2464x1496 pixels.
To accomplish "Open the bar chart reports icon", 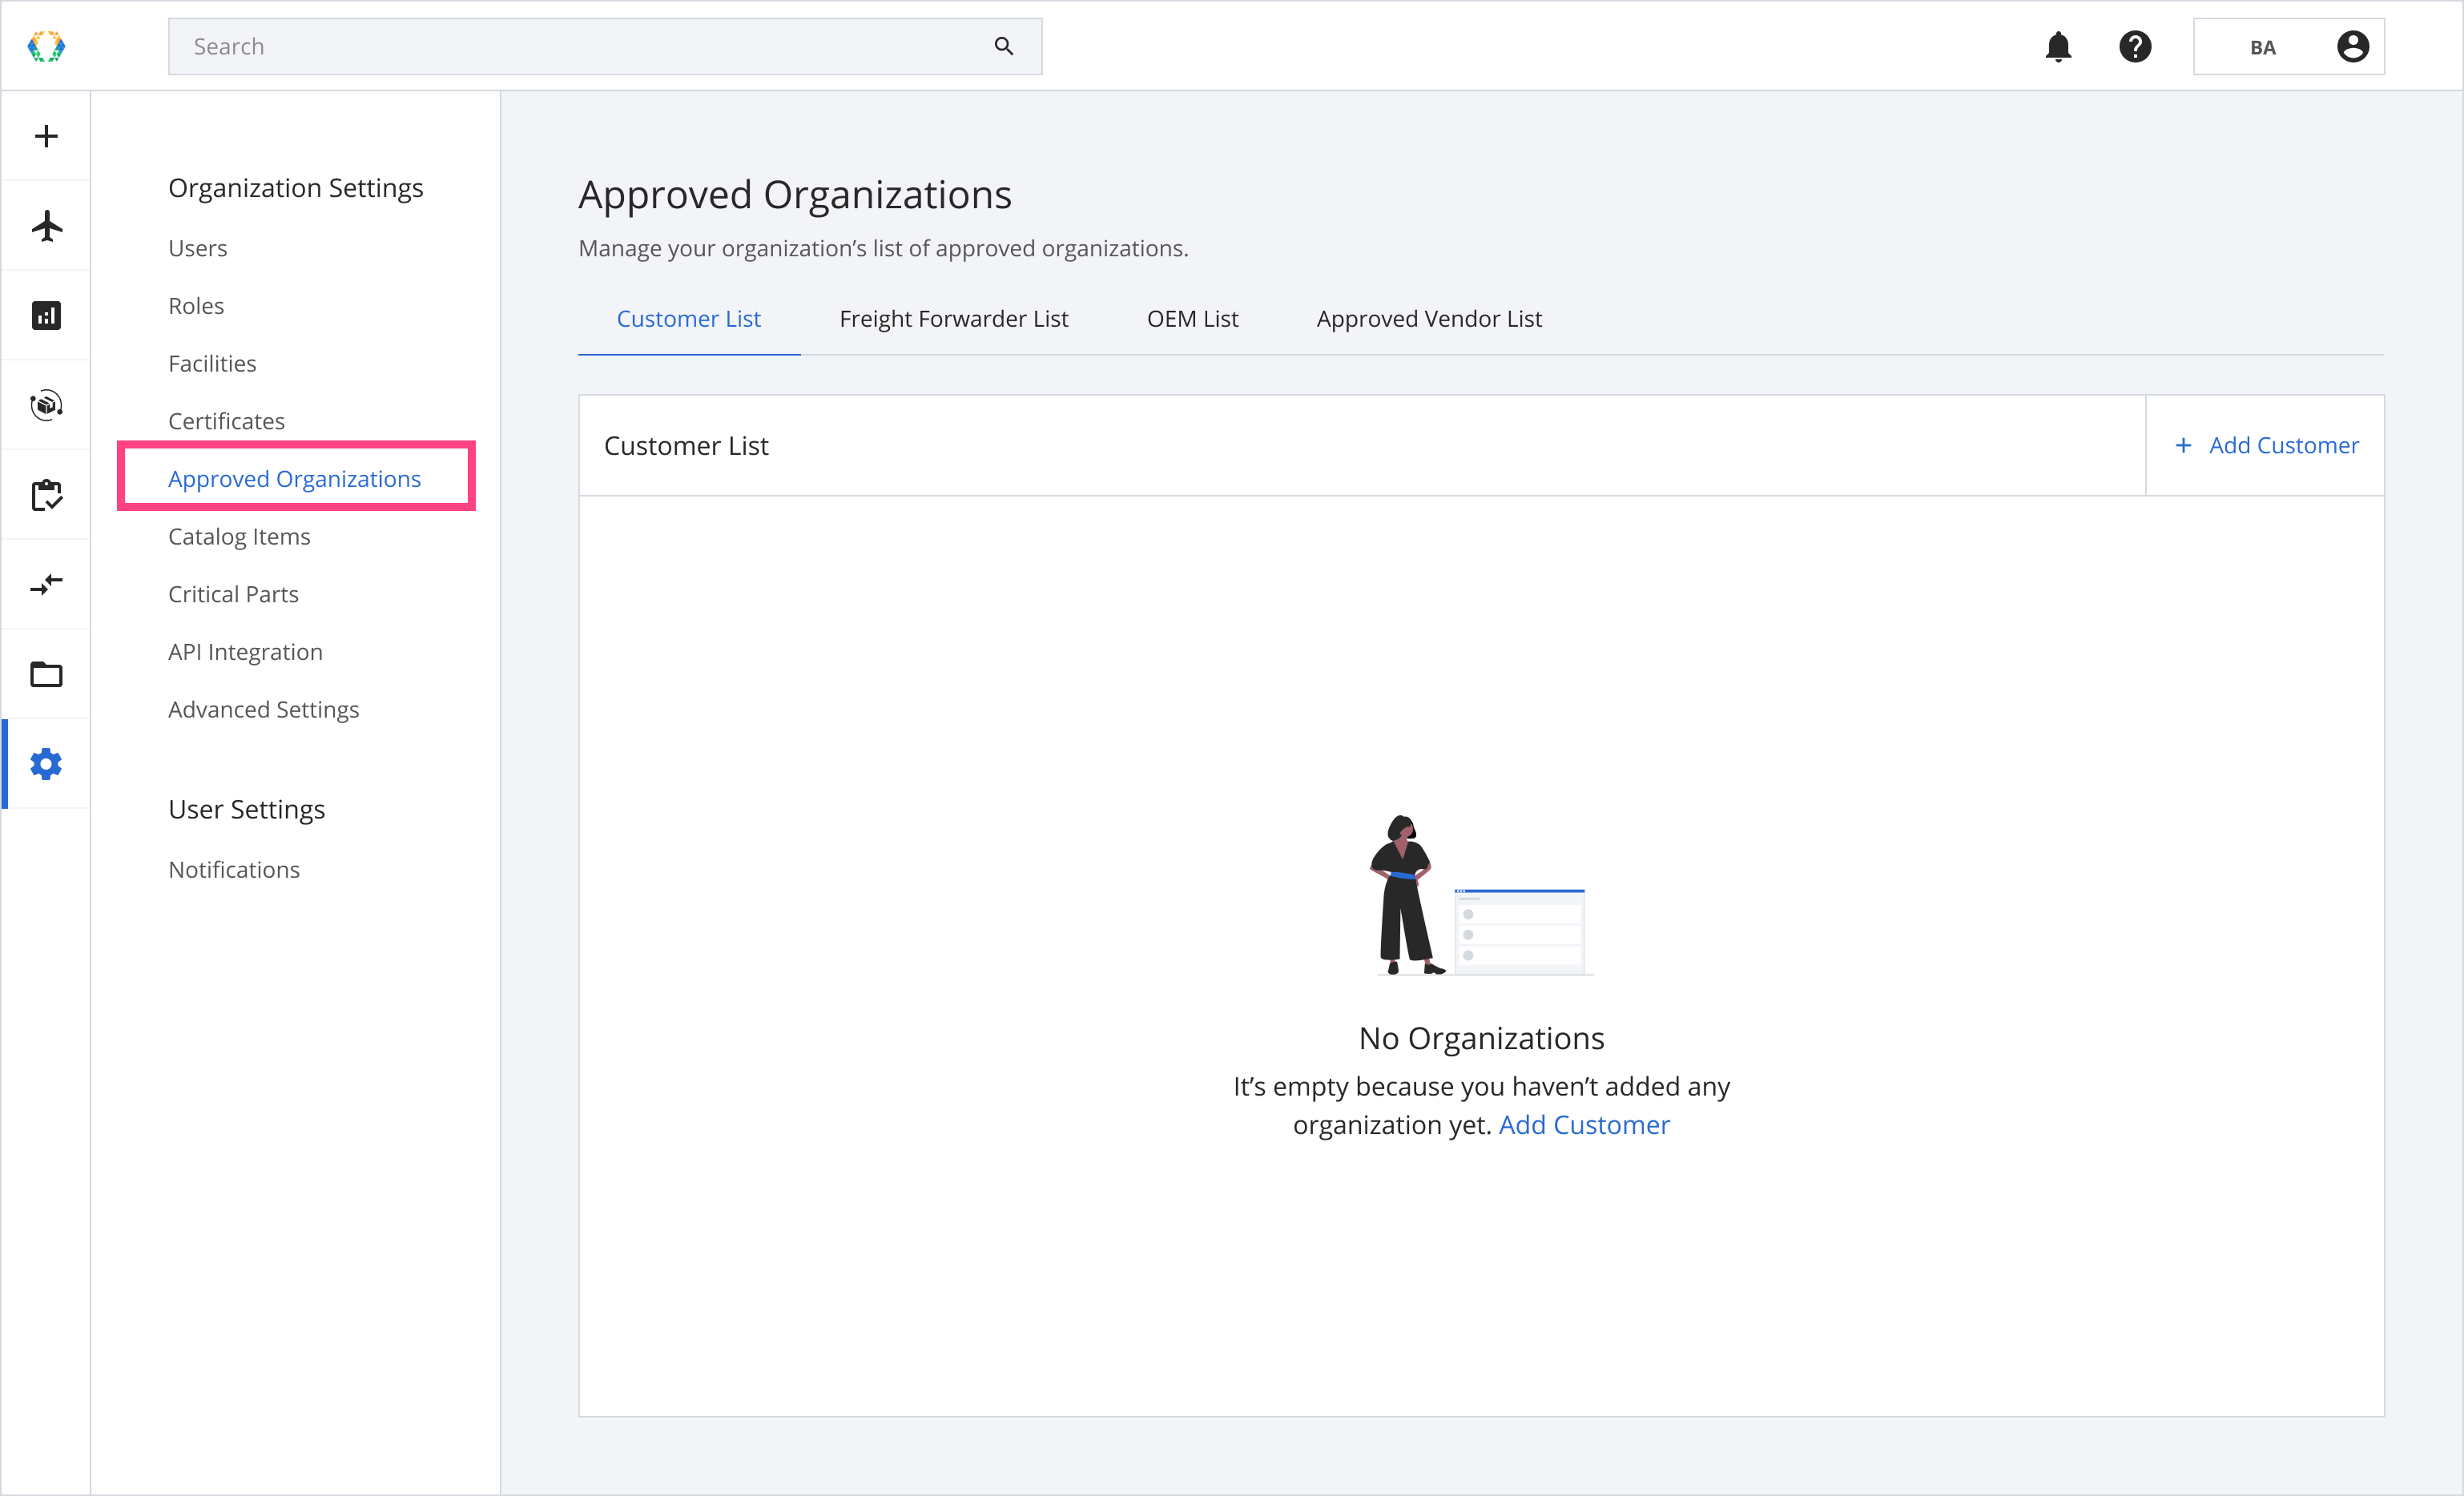I will (46, 316).
